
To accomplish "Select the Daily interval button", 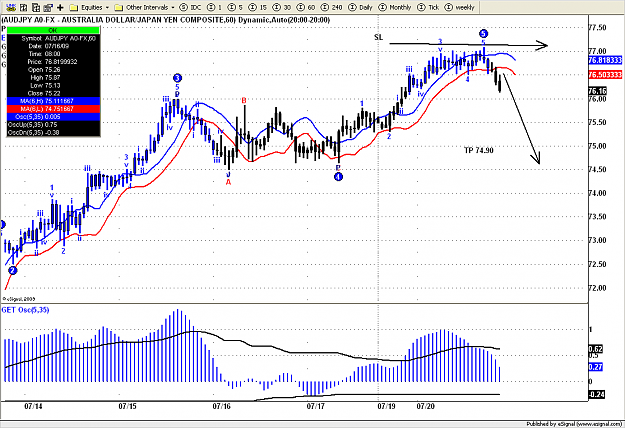I will point(360,7).
